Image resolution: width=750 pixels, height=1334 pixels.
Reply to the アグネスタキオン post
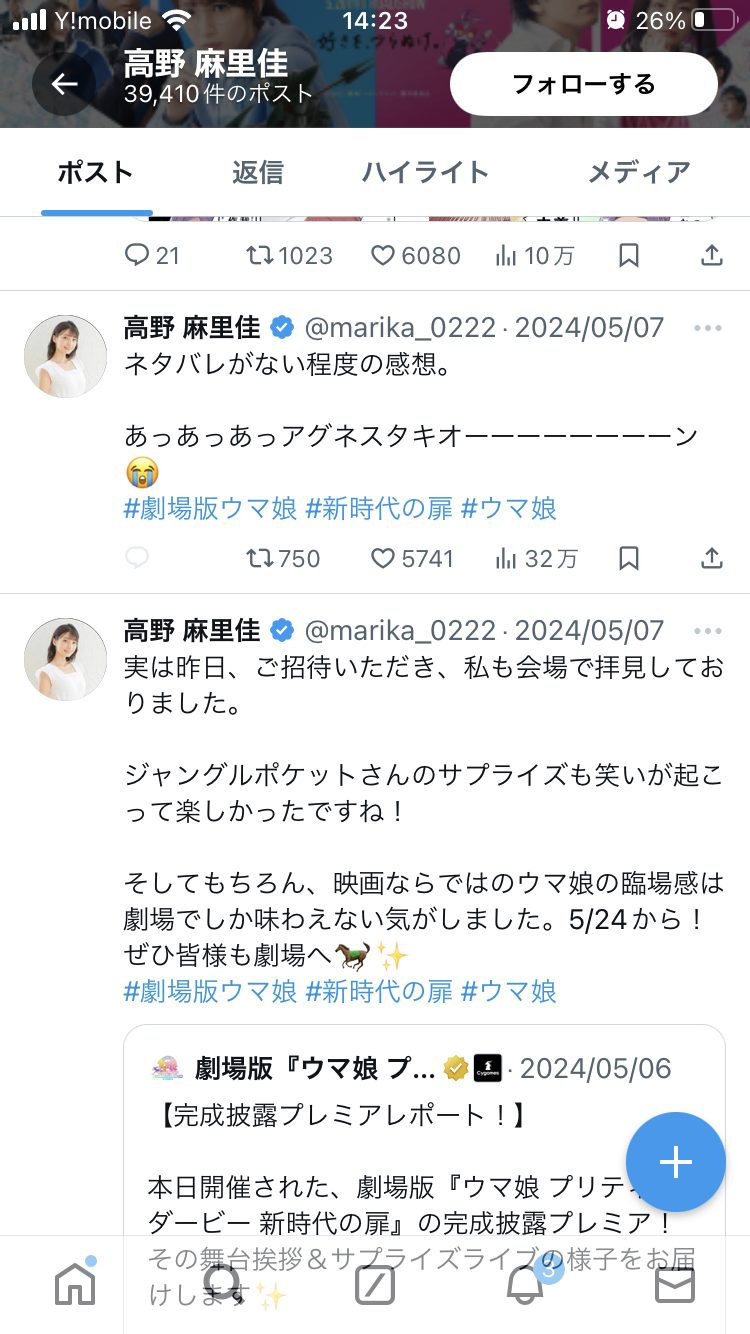click(137, 558)
